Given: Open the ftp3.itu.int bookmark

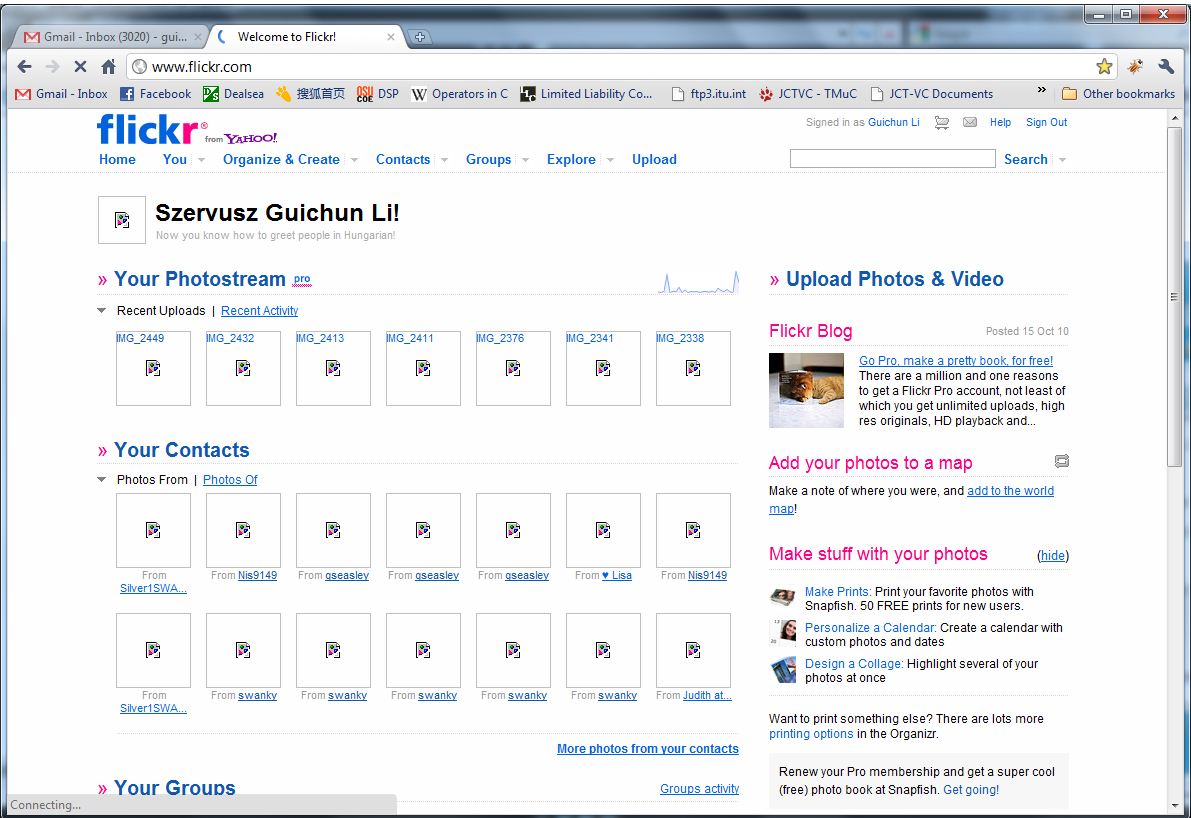Looking at the screenshot, I should tap(709, 94).
